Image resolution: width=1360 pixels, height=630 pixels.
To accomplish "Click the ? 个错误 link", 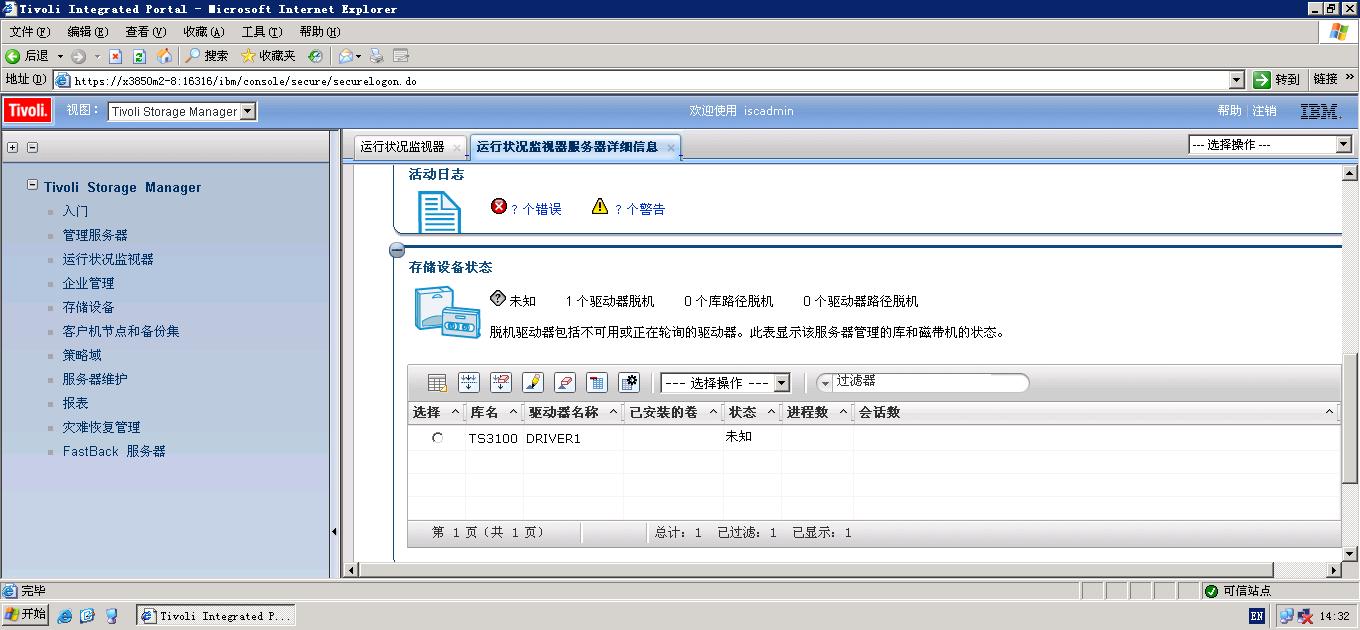I will [x=536, y=209].
